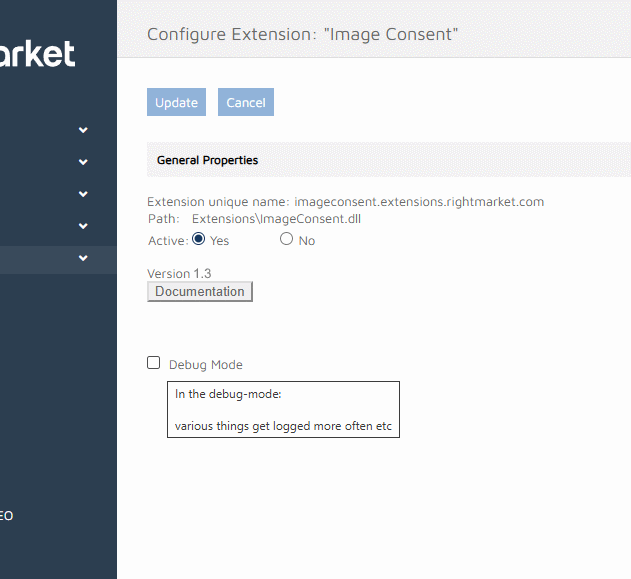Image resolution: width=631 pixels, height=579 pixels.
Task: Click the Debug Mode label text
Action: point(205,365)
